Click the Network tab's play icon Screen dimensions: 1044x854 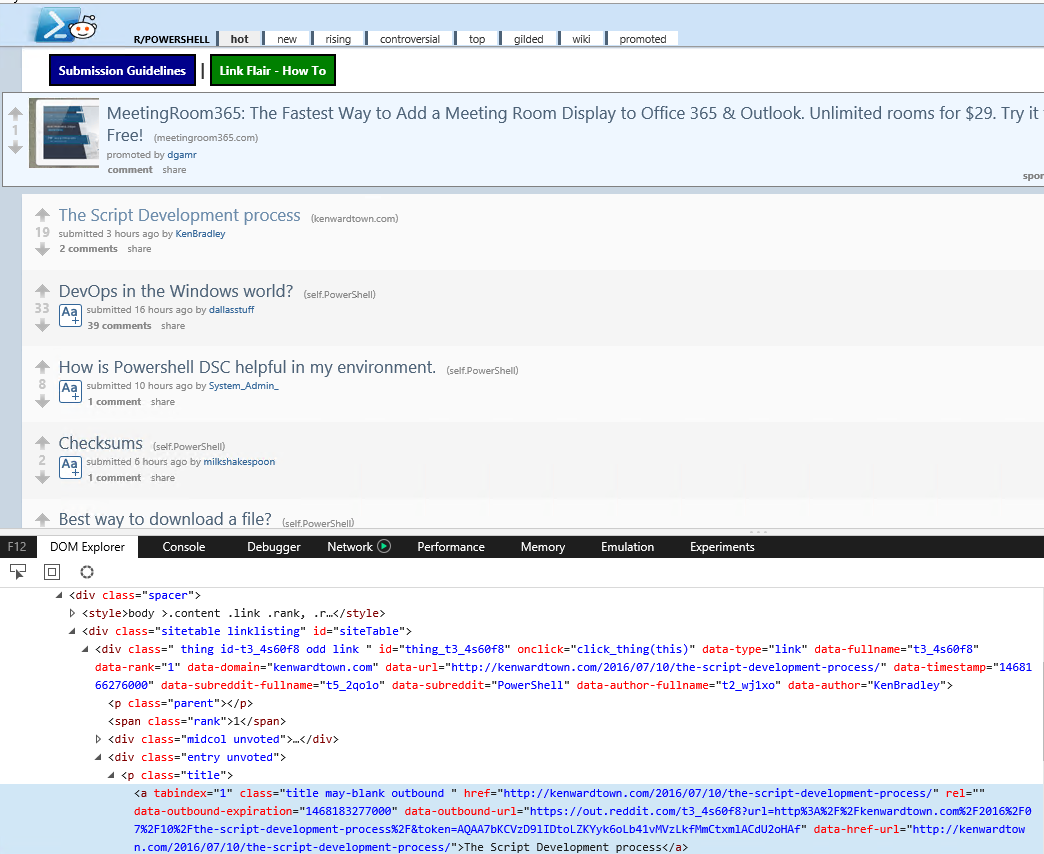(384, 547)
